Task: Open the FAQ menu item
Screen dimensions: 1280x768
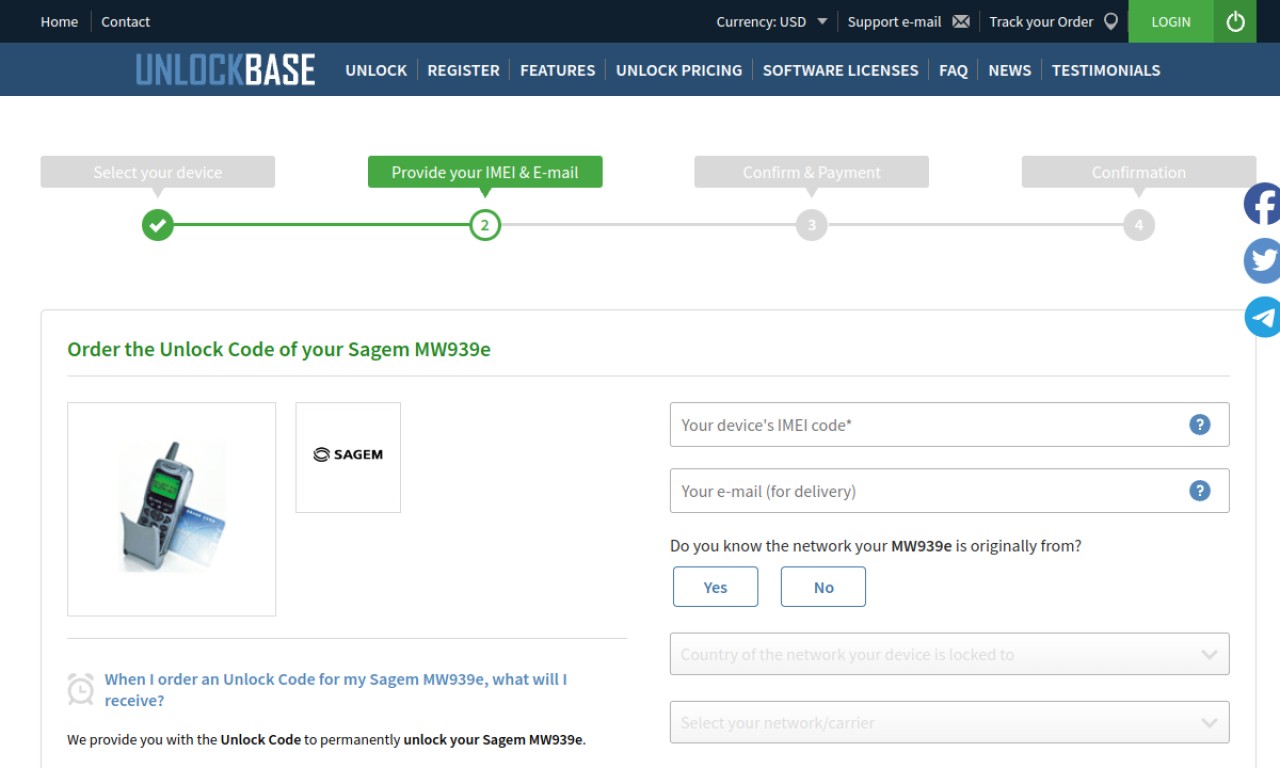Action: click(x=953, y=70)
